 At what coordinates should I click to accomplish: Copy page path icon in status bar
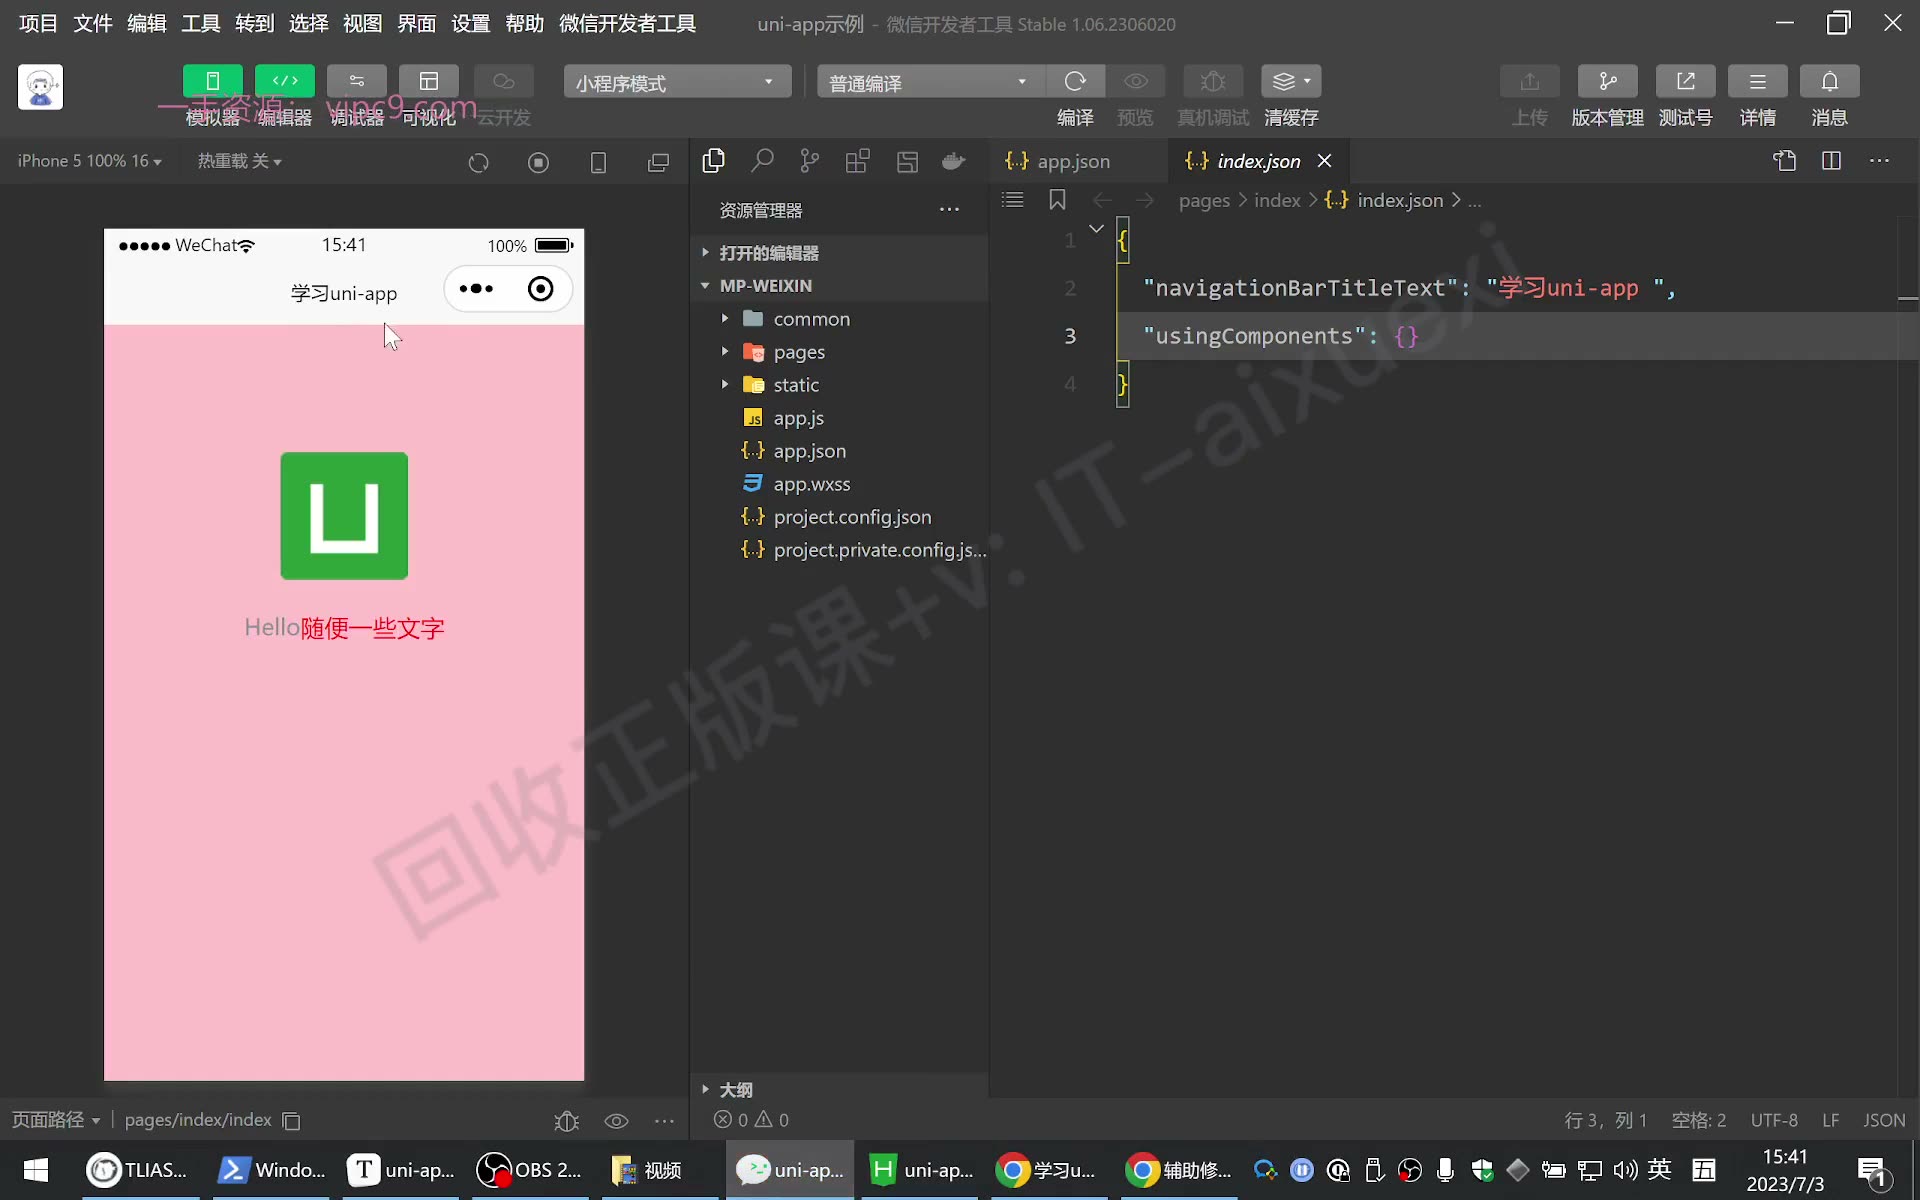coord(291,1121)
